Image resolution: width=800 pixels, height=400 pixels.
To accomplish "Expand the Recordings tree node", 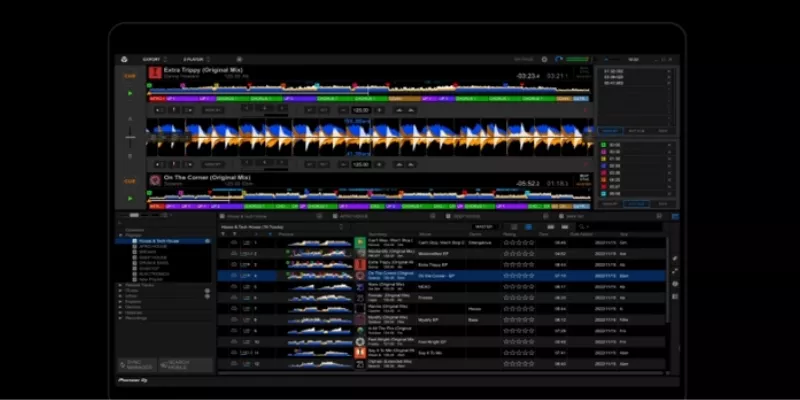I will click(x=120, y=318).
